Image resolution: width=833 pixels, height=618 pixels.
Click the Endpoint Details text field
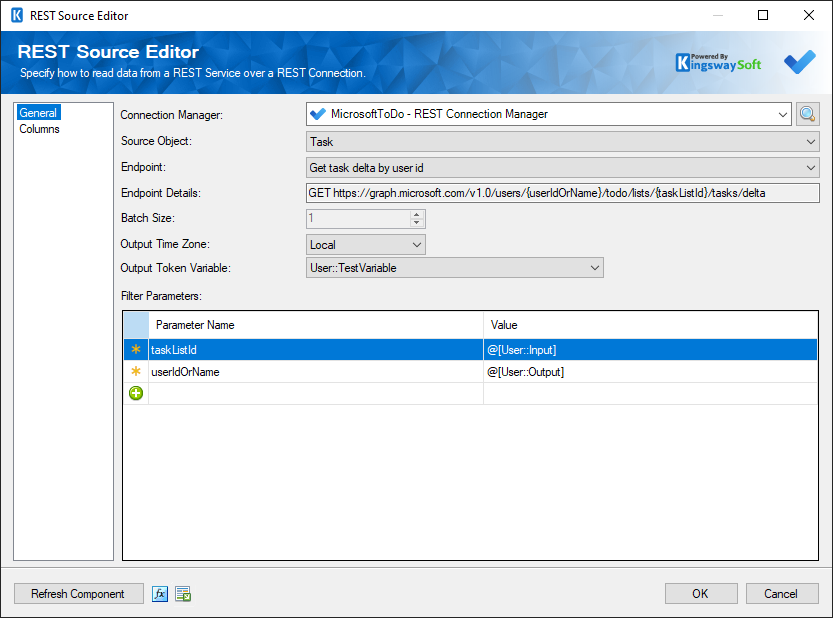click(563, 193)
